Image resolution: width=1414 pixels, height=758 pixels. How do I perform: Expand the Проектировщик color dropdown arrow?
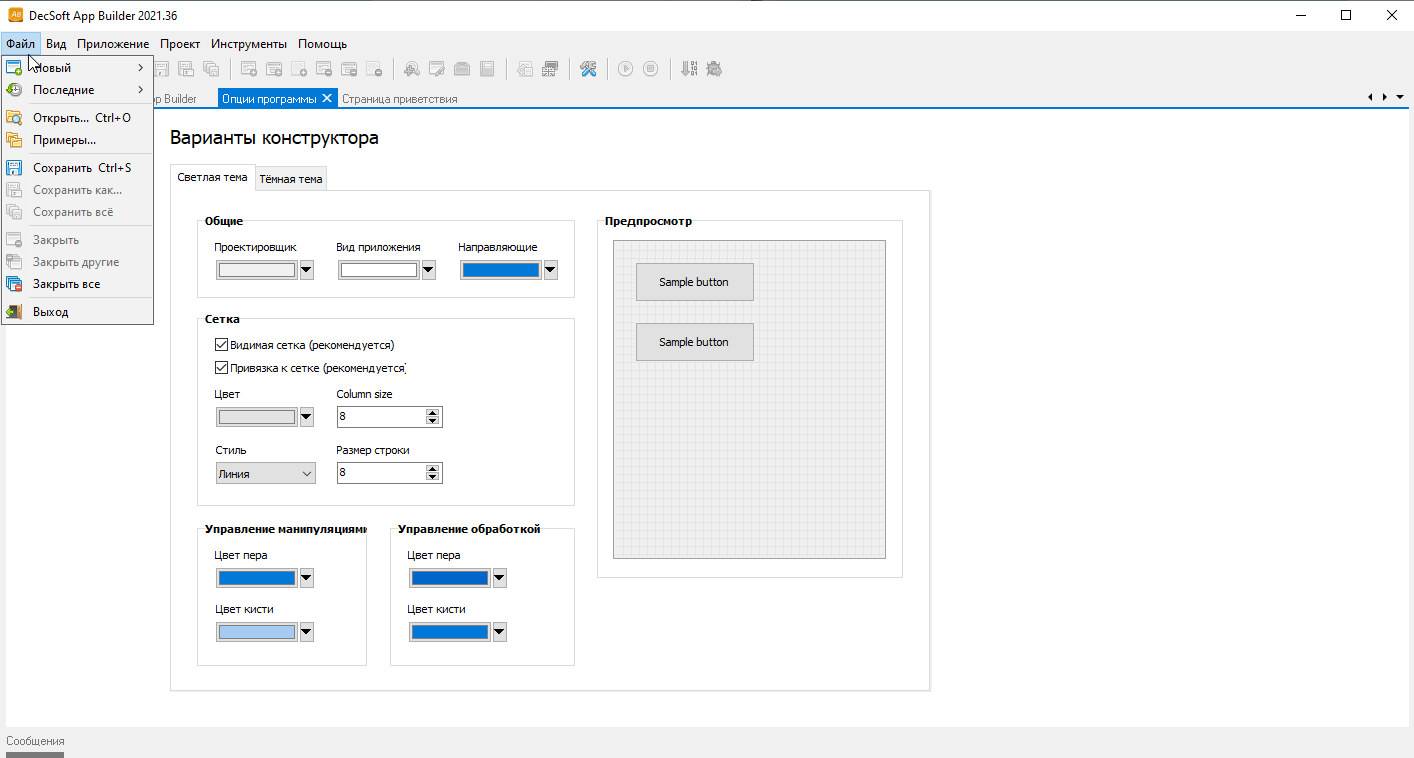click(306, 270)
